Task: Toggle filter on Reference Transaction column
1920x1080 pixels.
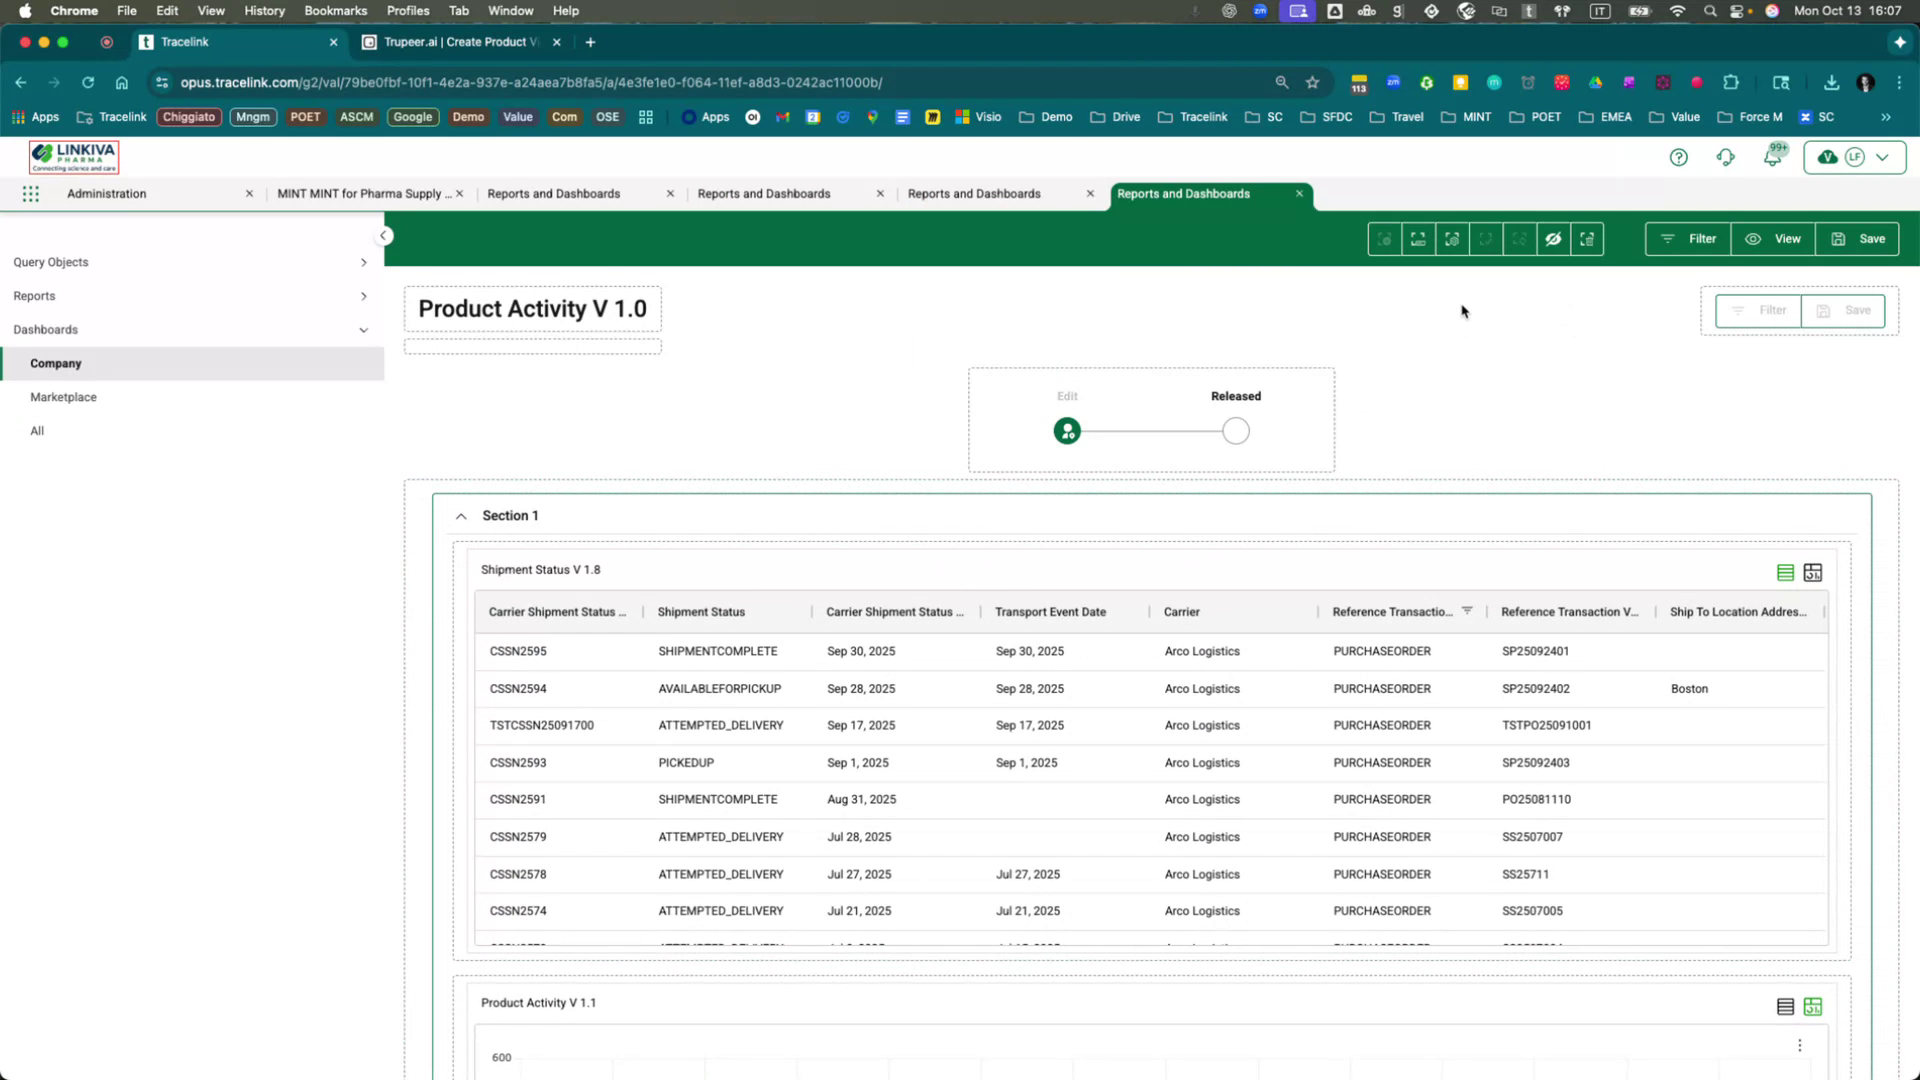Action: tap(1467, 611)
